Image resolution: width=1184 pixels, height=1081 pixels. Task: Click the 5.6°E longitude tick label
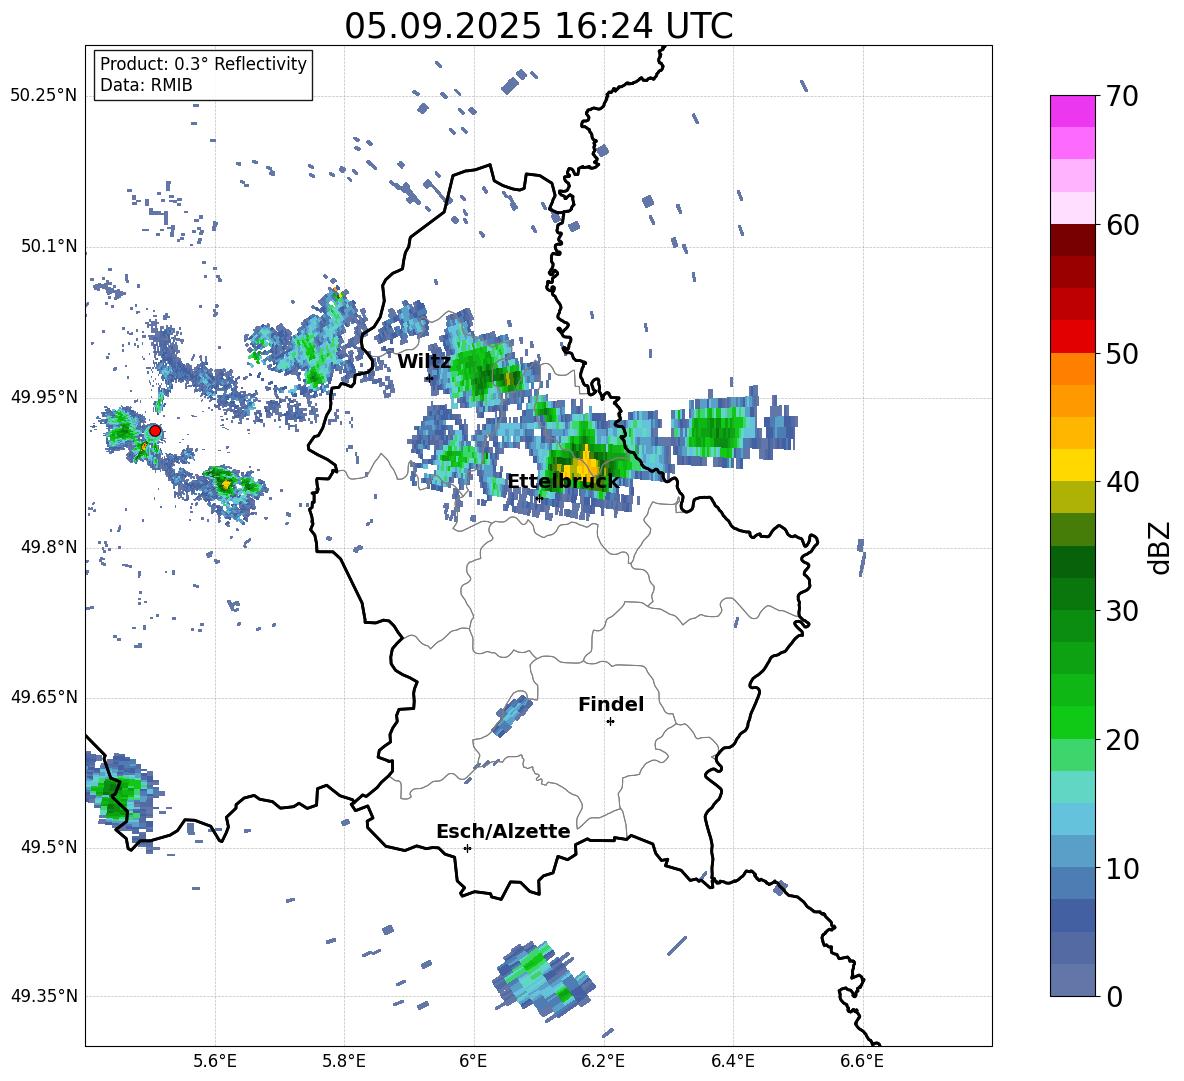(x=215, y=1061)
